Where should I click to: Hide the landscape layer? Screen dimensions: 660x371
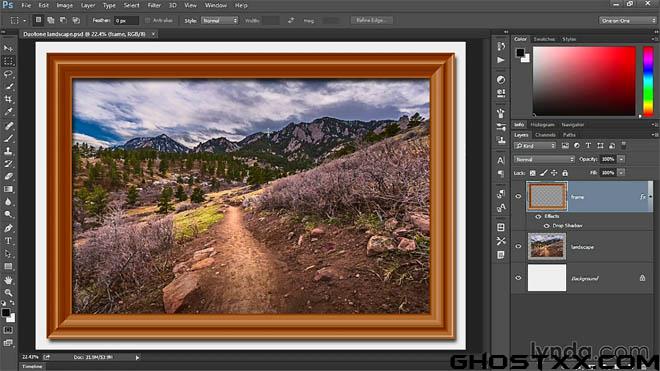(x=518, y=246)
